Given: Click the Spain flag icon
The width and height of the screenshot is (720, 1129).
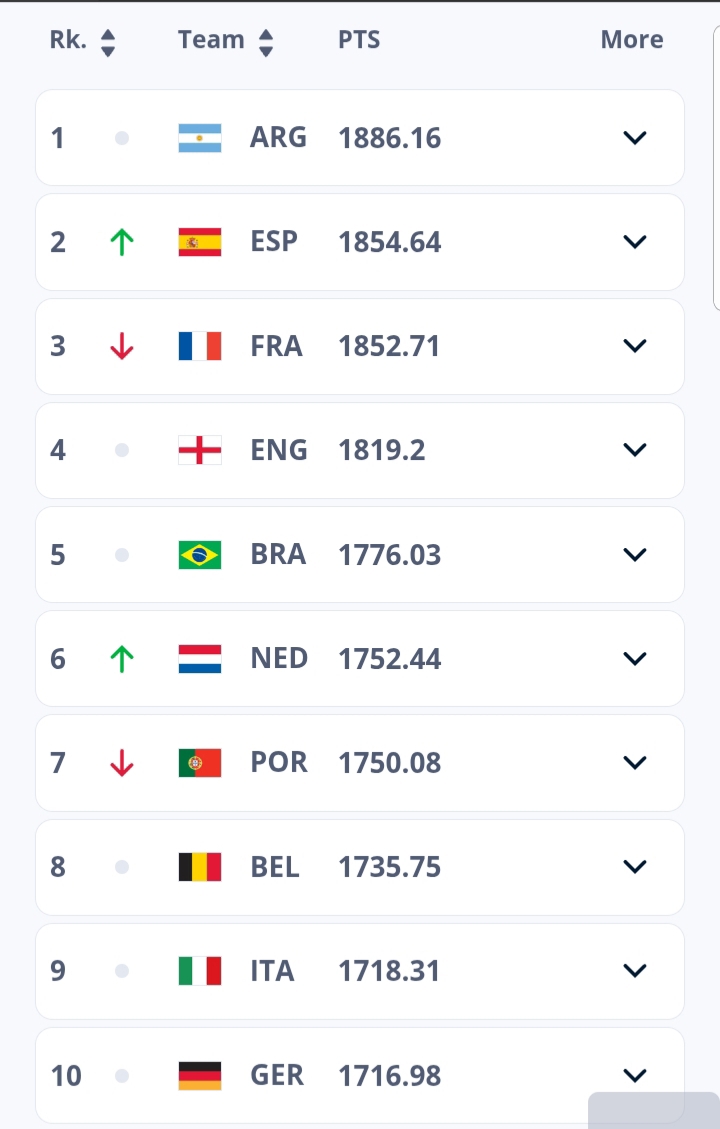Looking at the screenshot, I should pos(200,242).
